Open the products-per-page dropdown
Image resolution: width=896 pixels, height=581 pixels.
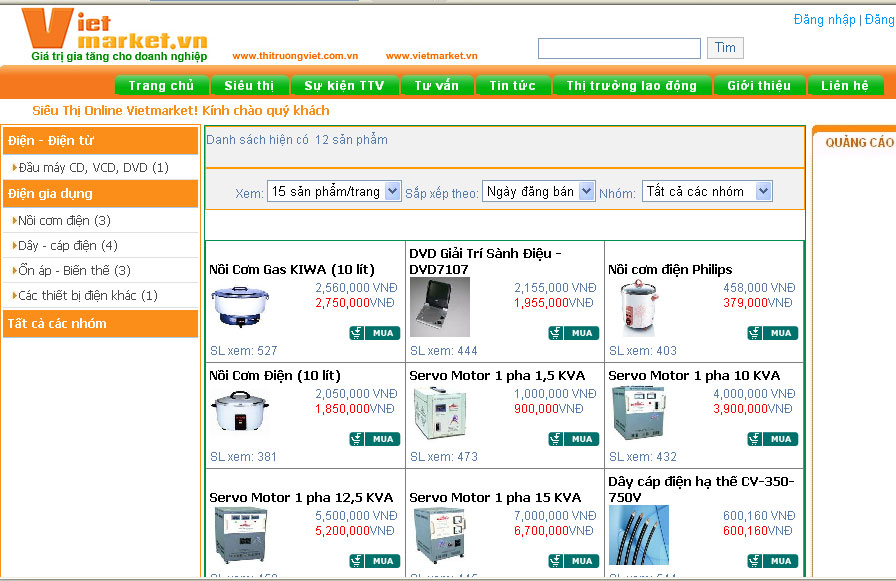click(x=334, y=191)
